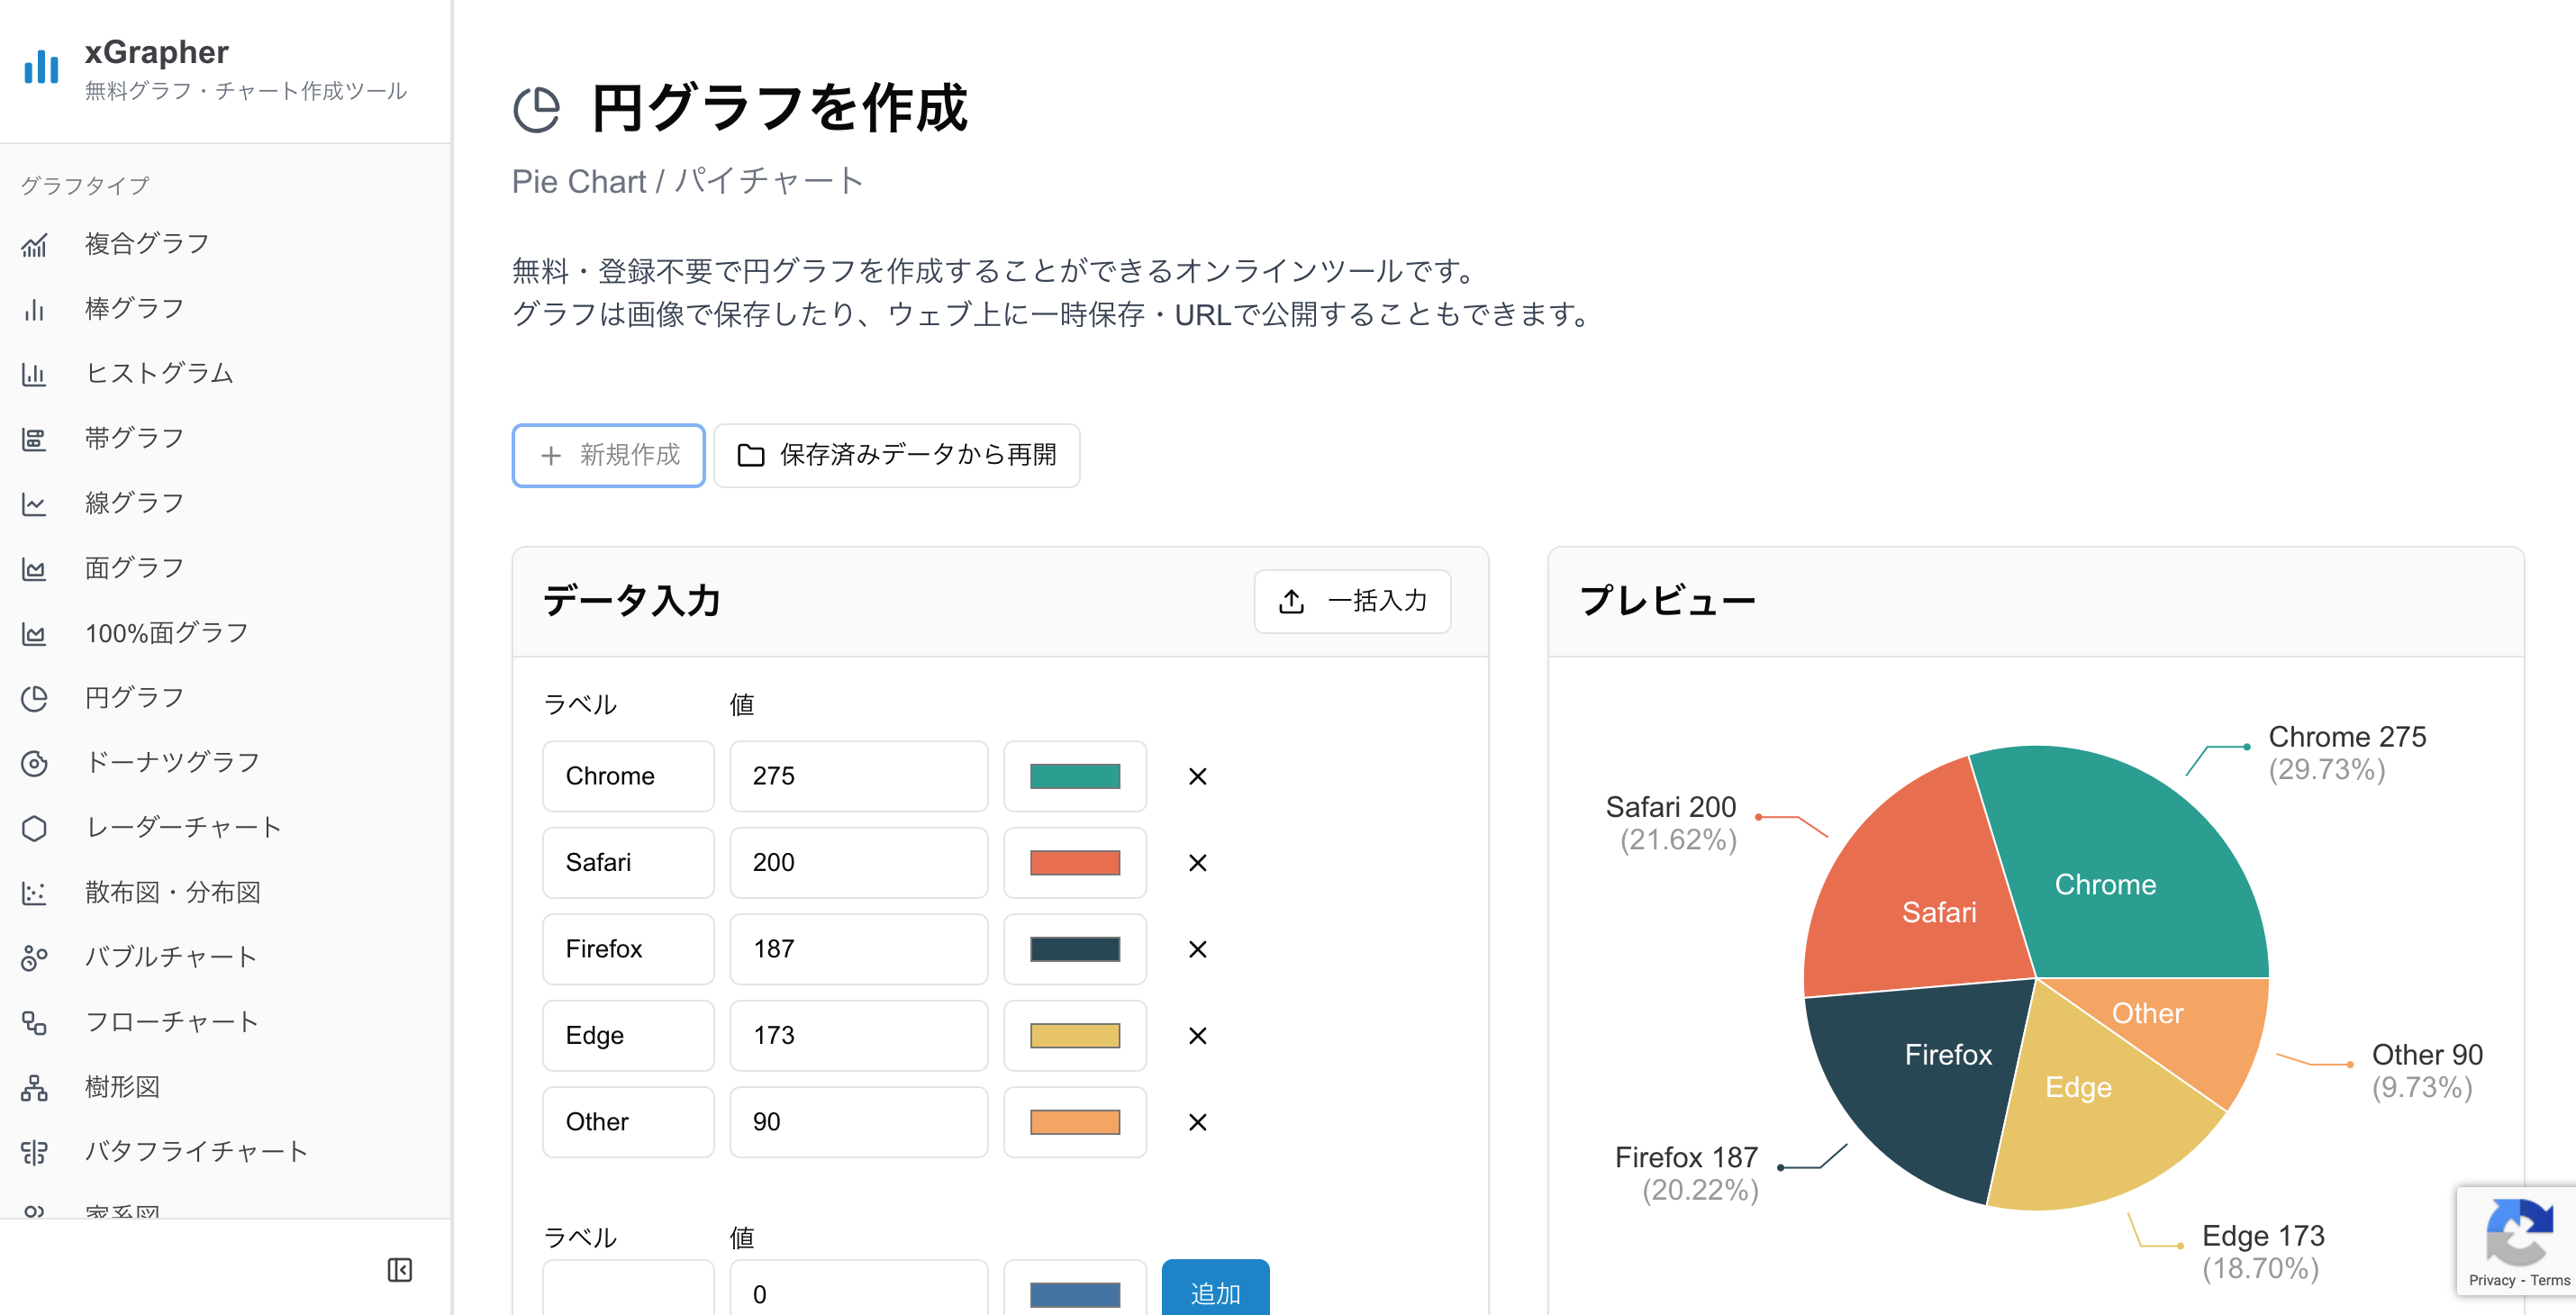This screenshot has width=2576, height=1315.
Task: Remove the Firefox data row
Action: [x=1196, y=949]
